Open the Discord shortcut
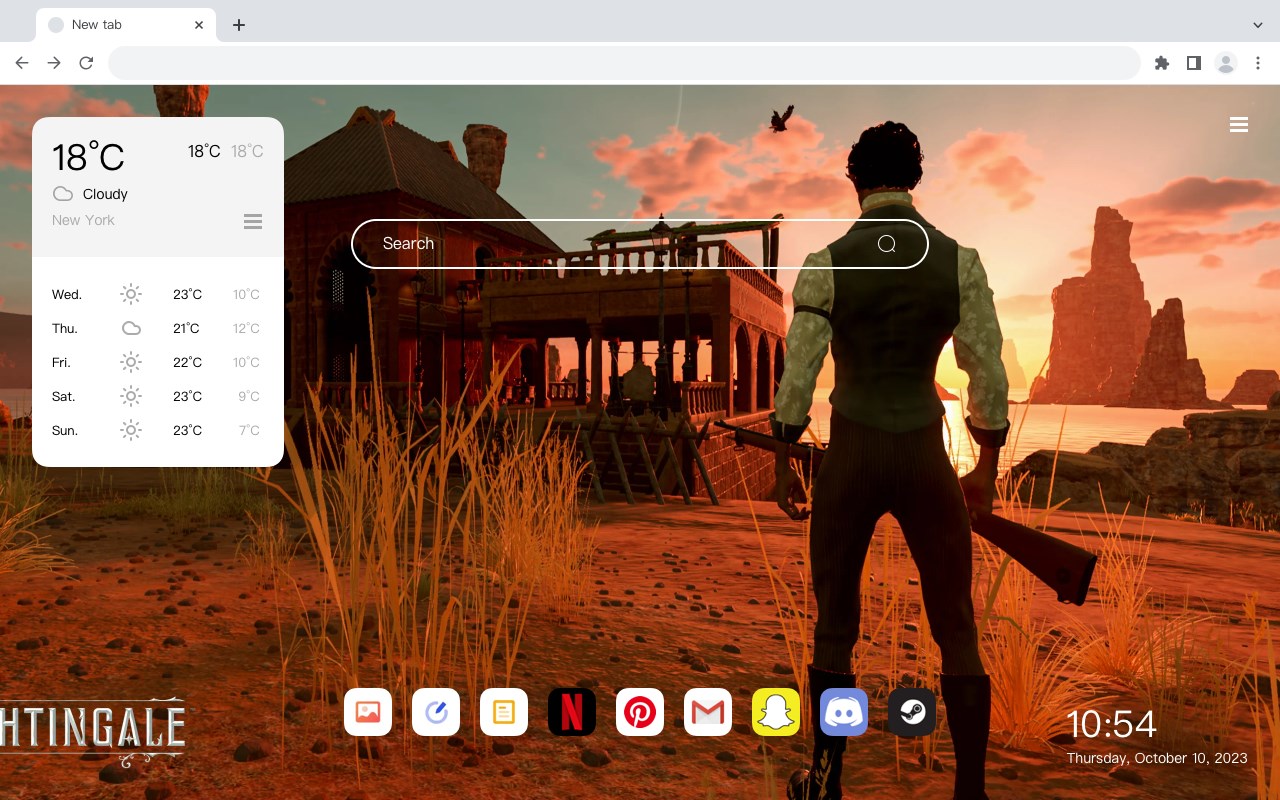The height and width of the screenshot is (800, 1280). click(844, 712)
